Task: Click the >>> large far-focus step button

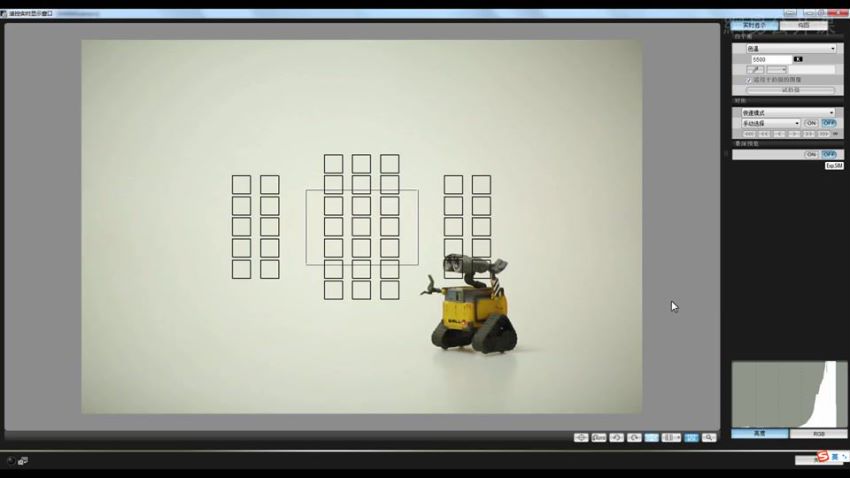Action: tap(823, 134)
